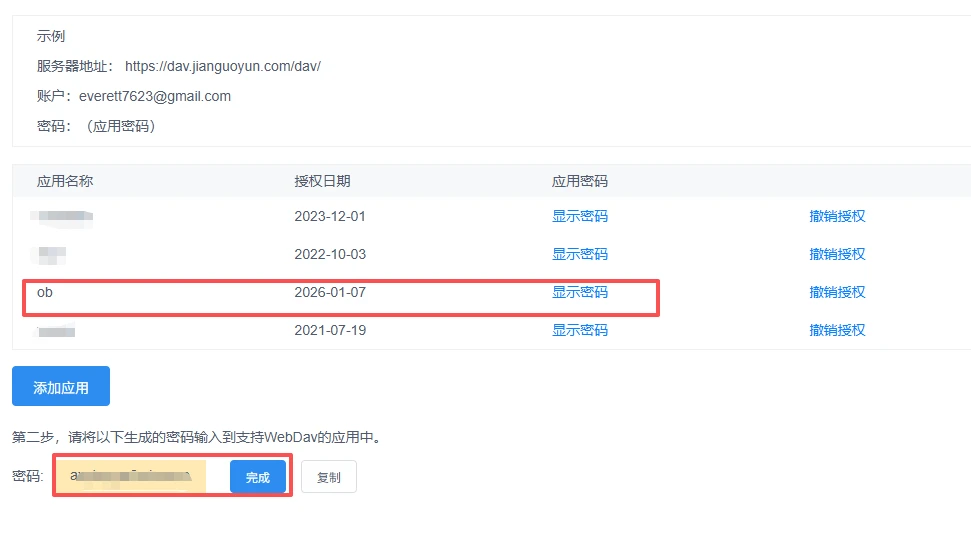This screenshot has width=971, height=548.
Task: Click the everett7623@gmail.com account text
Action: (x=155, y=96)
